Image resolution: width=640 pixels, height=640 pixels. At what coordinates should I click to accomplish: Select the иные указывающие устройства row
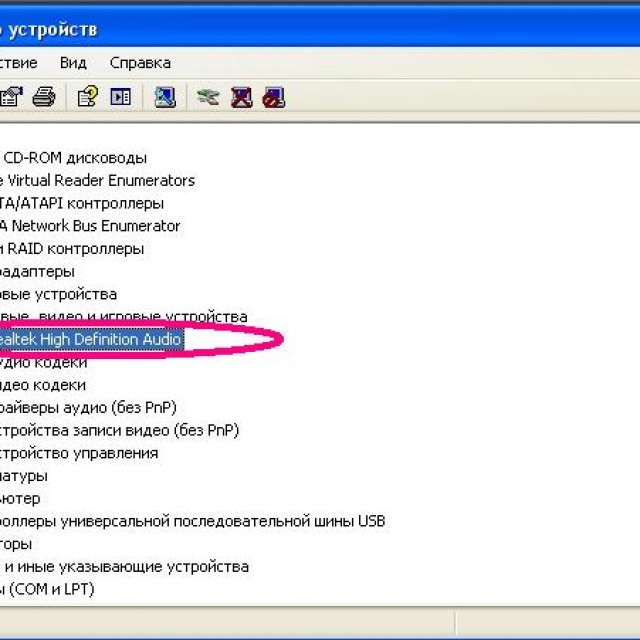[124, 567]
